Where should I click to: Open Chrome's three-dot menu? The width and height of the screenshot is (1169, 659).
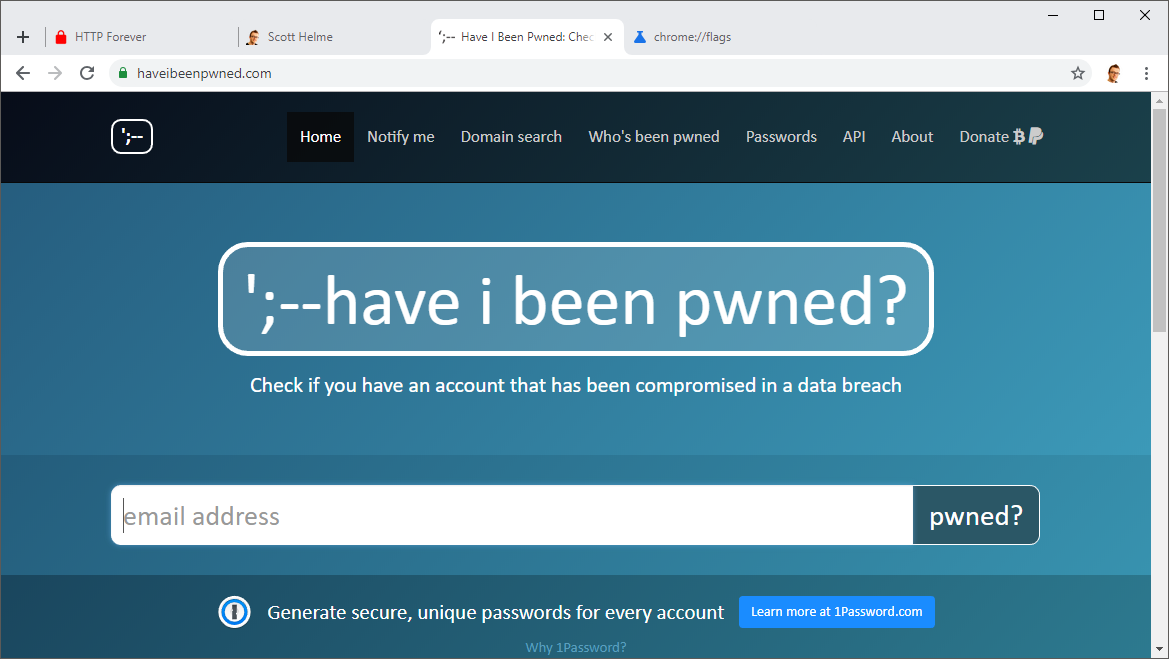point(1145,72)
